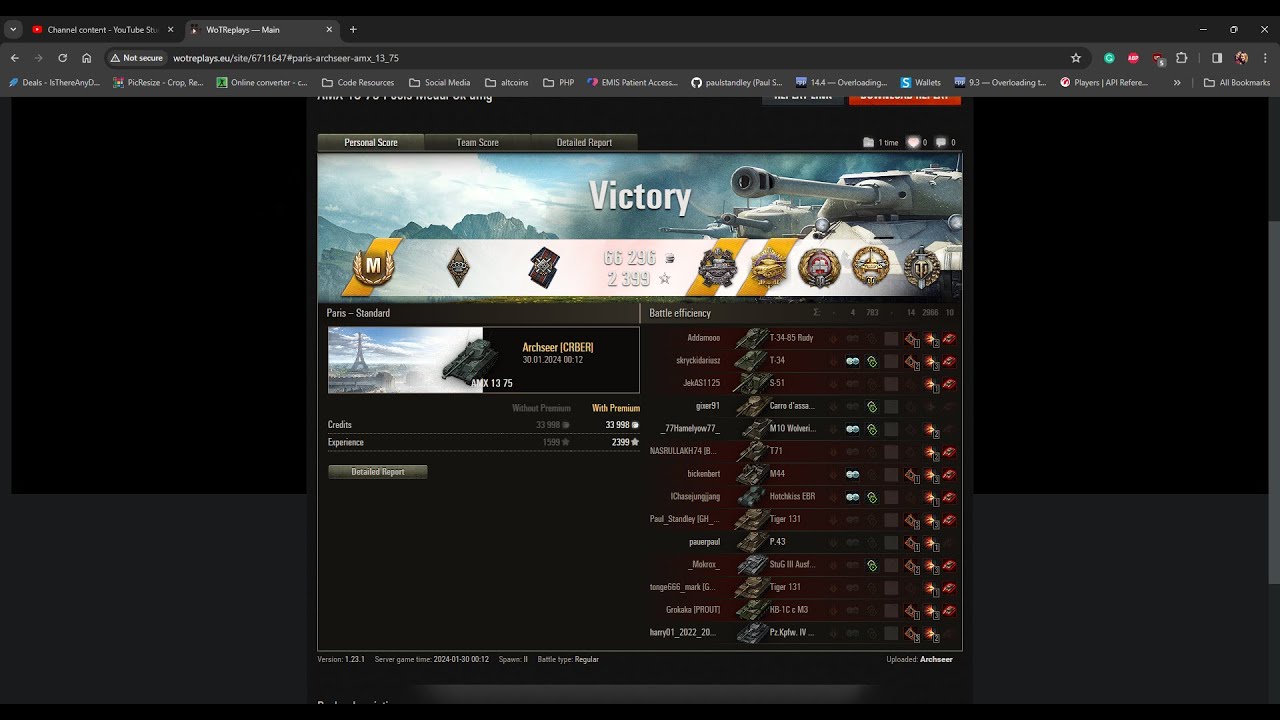Screen dimensions: 1280x720
Task: Click the Adblock extension icon
Action: pos(1133,58)
